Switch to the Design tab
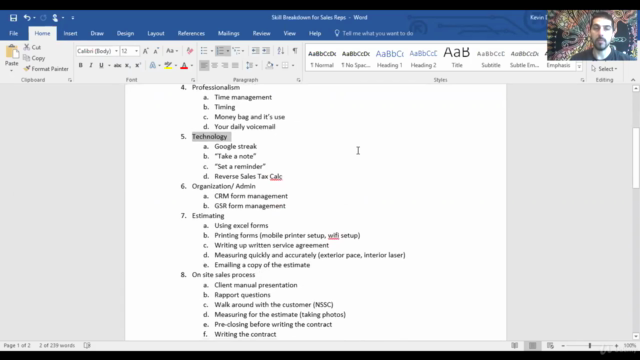 [125, 33]
